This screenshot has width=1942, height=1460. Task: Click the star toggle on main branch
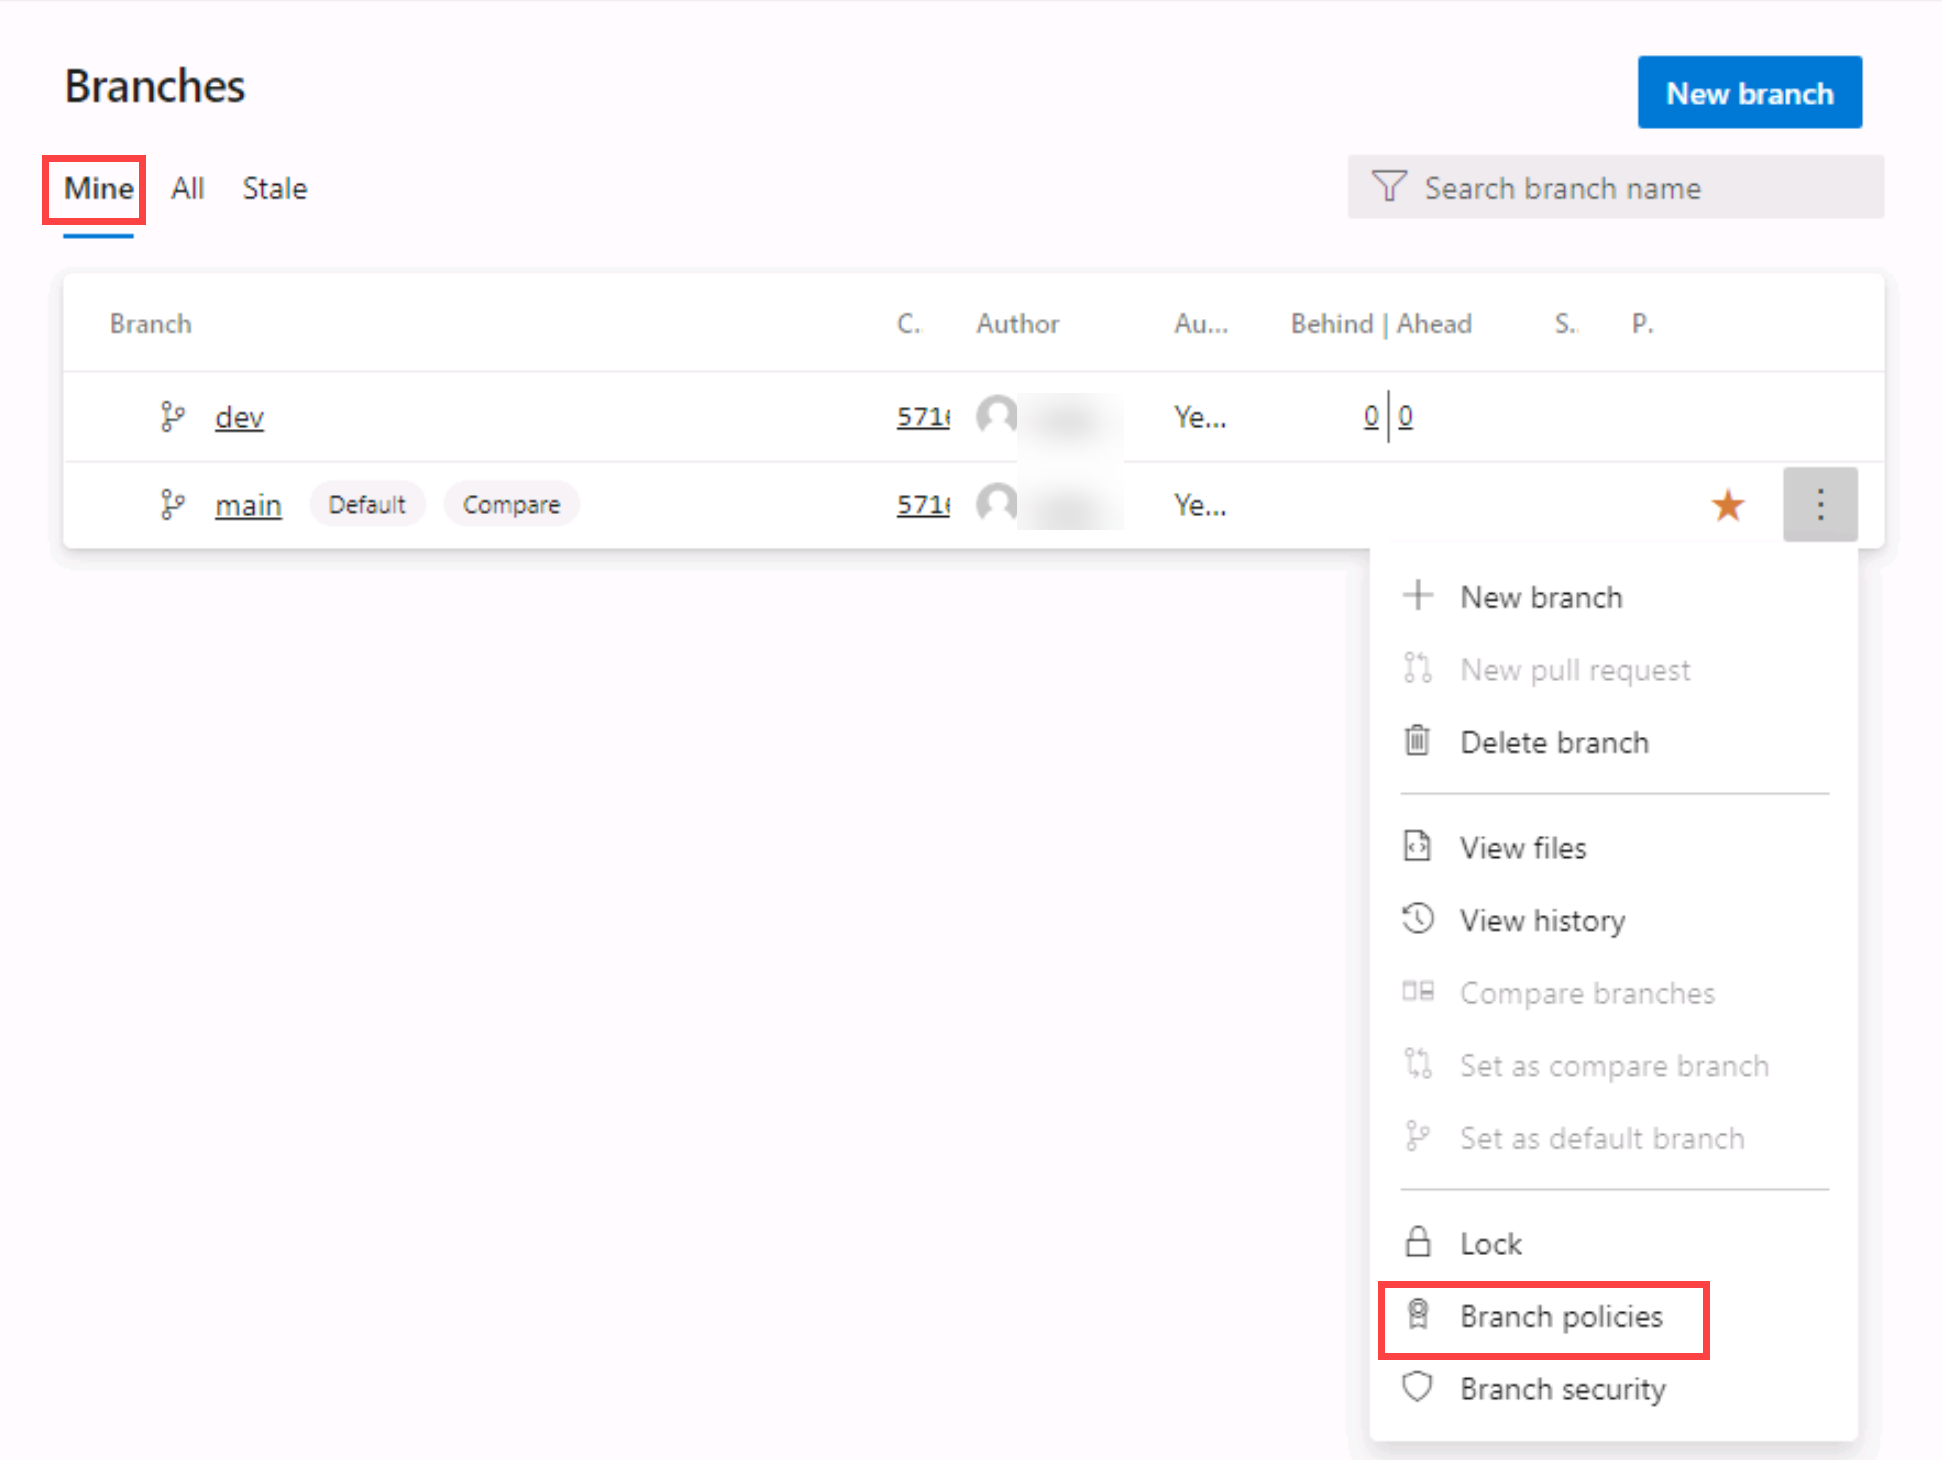click(1729, 505)
